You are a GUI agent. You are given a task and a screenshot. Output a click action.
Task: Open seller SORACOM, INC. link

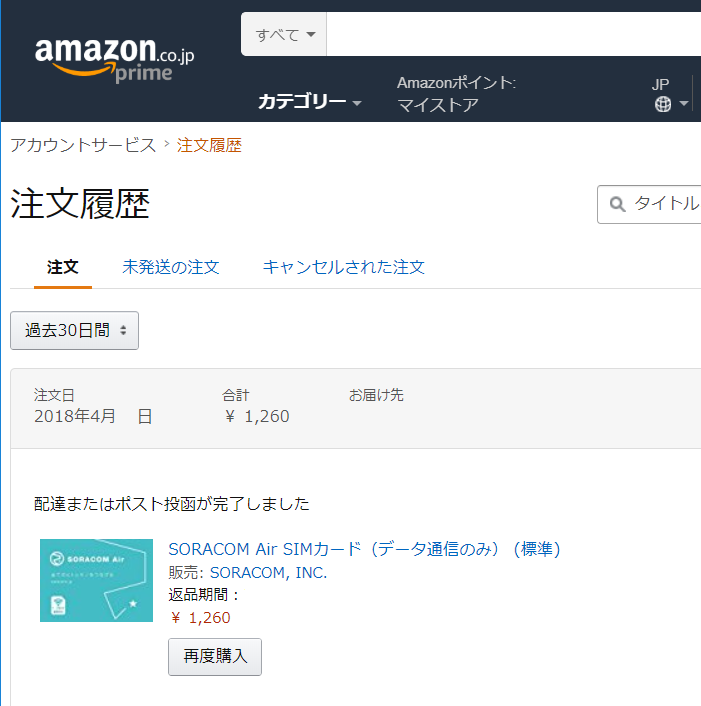268,573
